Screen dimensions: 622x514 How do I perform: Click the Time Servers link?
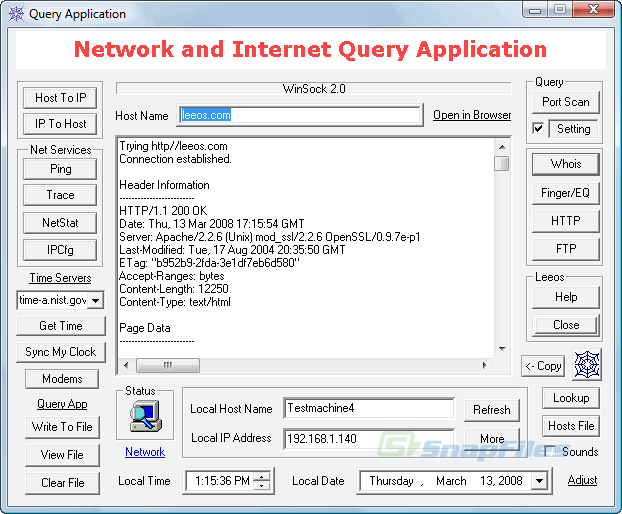click(60, 278)
